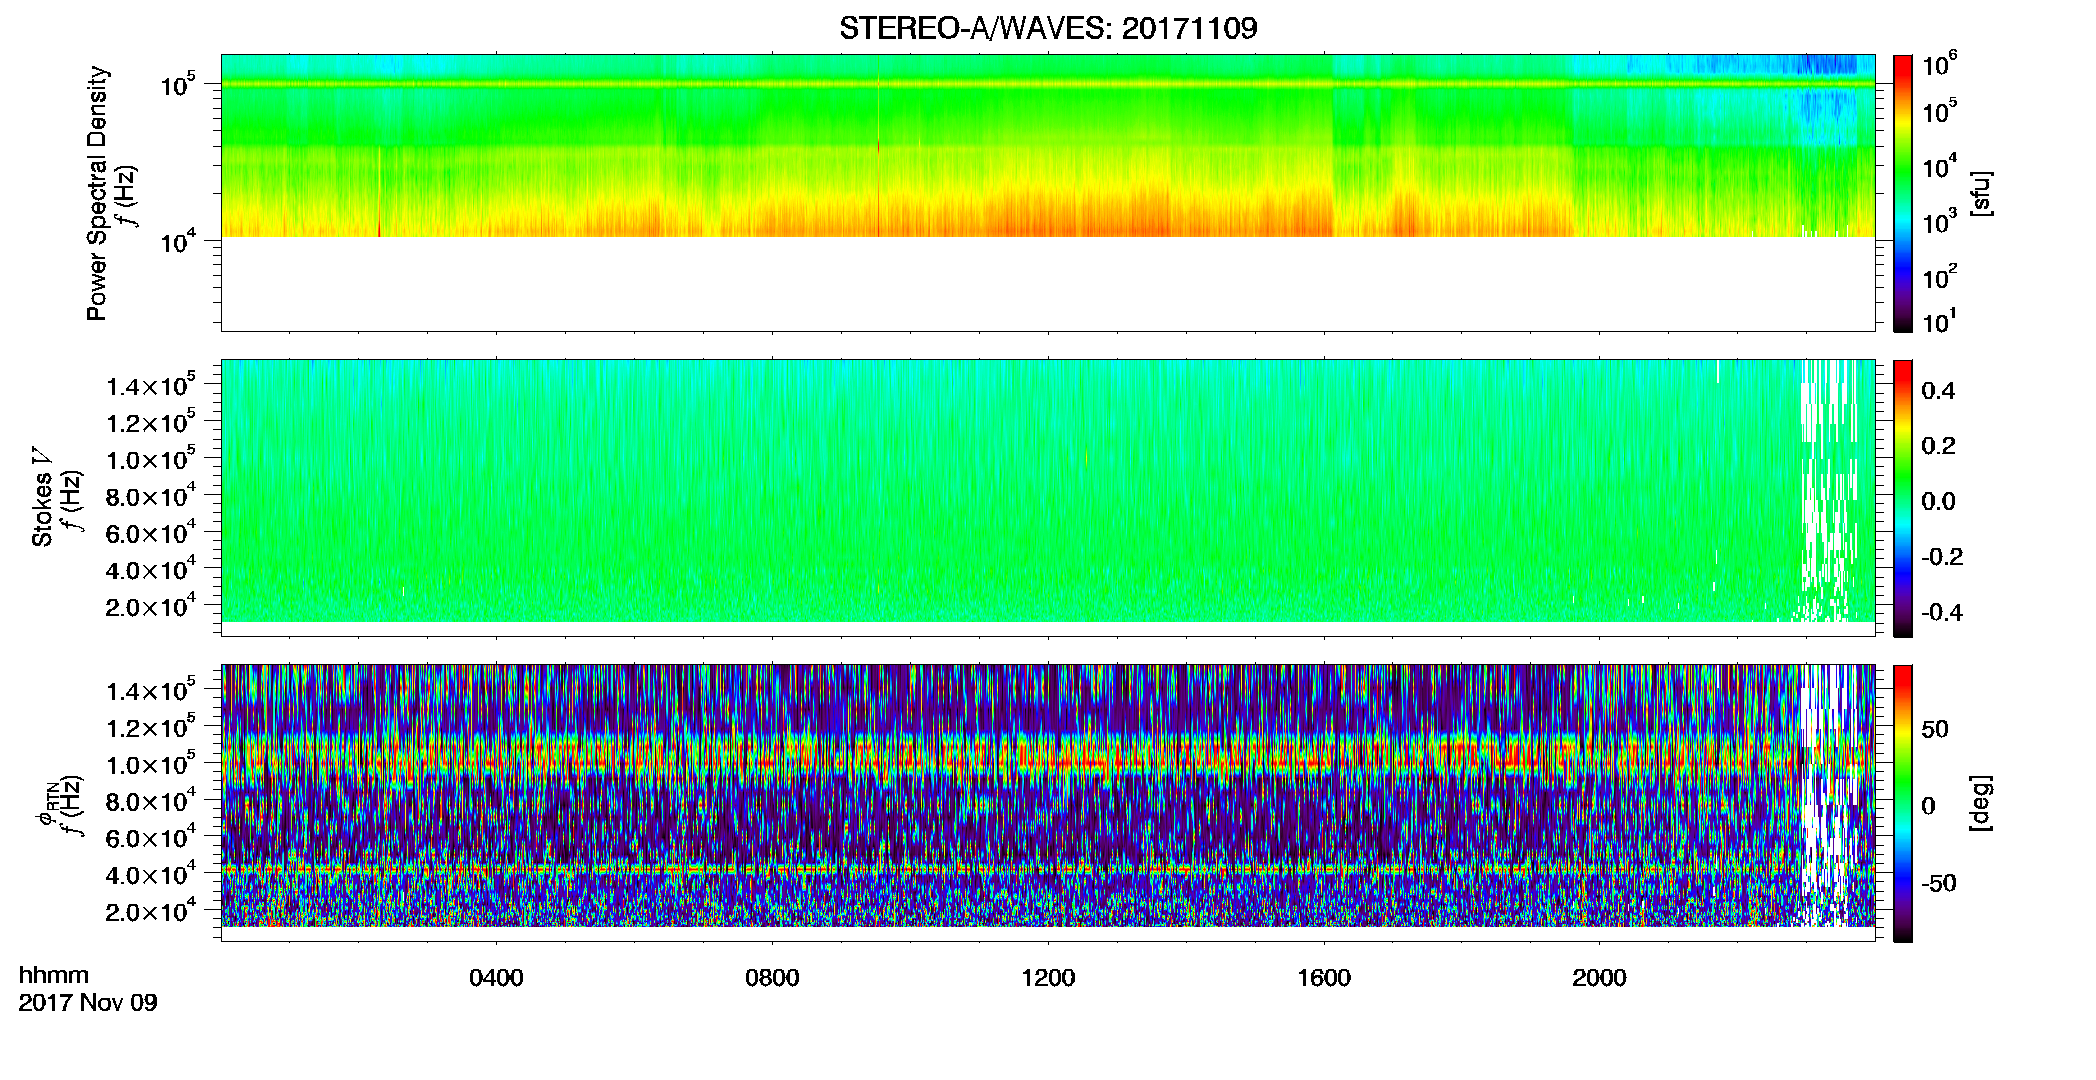Click the Power Spectral Density color bar
This screenshot has height=1080, width=2096.
[x=1903, y=193]
